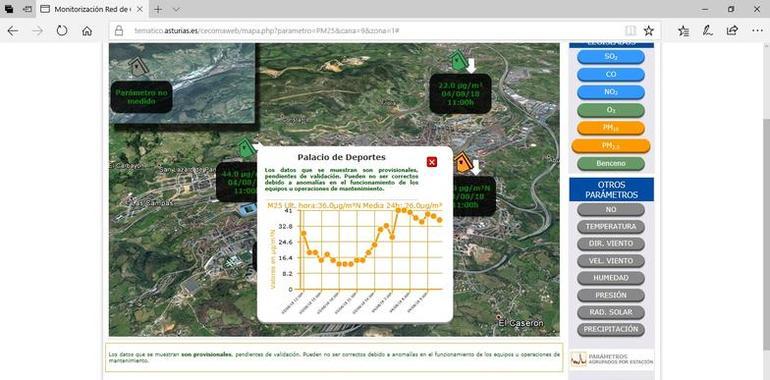
Task: Set these tabs aside
Action: pos(28,9)
